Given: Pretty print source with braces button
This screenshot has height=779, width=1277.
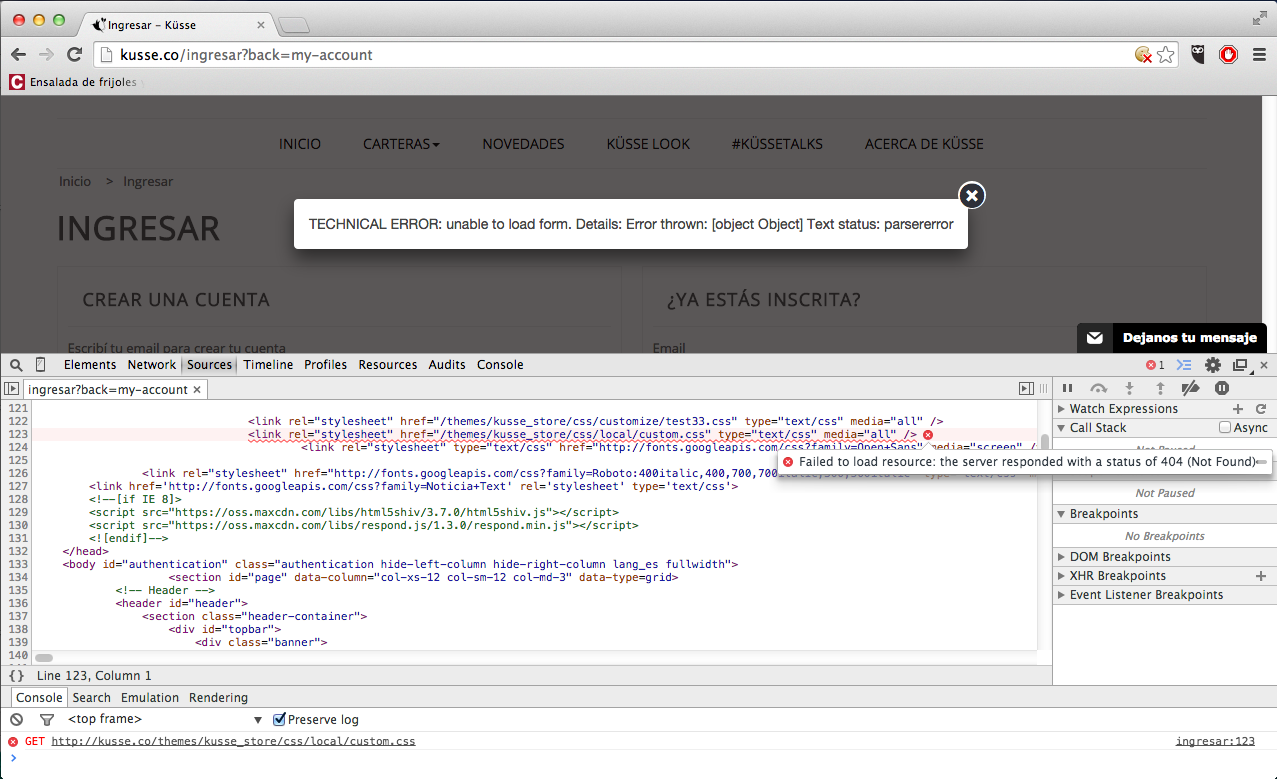Looking at the screenshot, I should click(x=16, y=676).
